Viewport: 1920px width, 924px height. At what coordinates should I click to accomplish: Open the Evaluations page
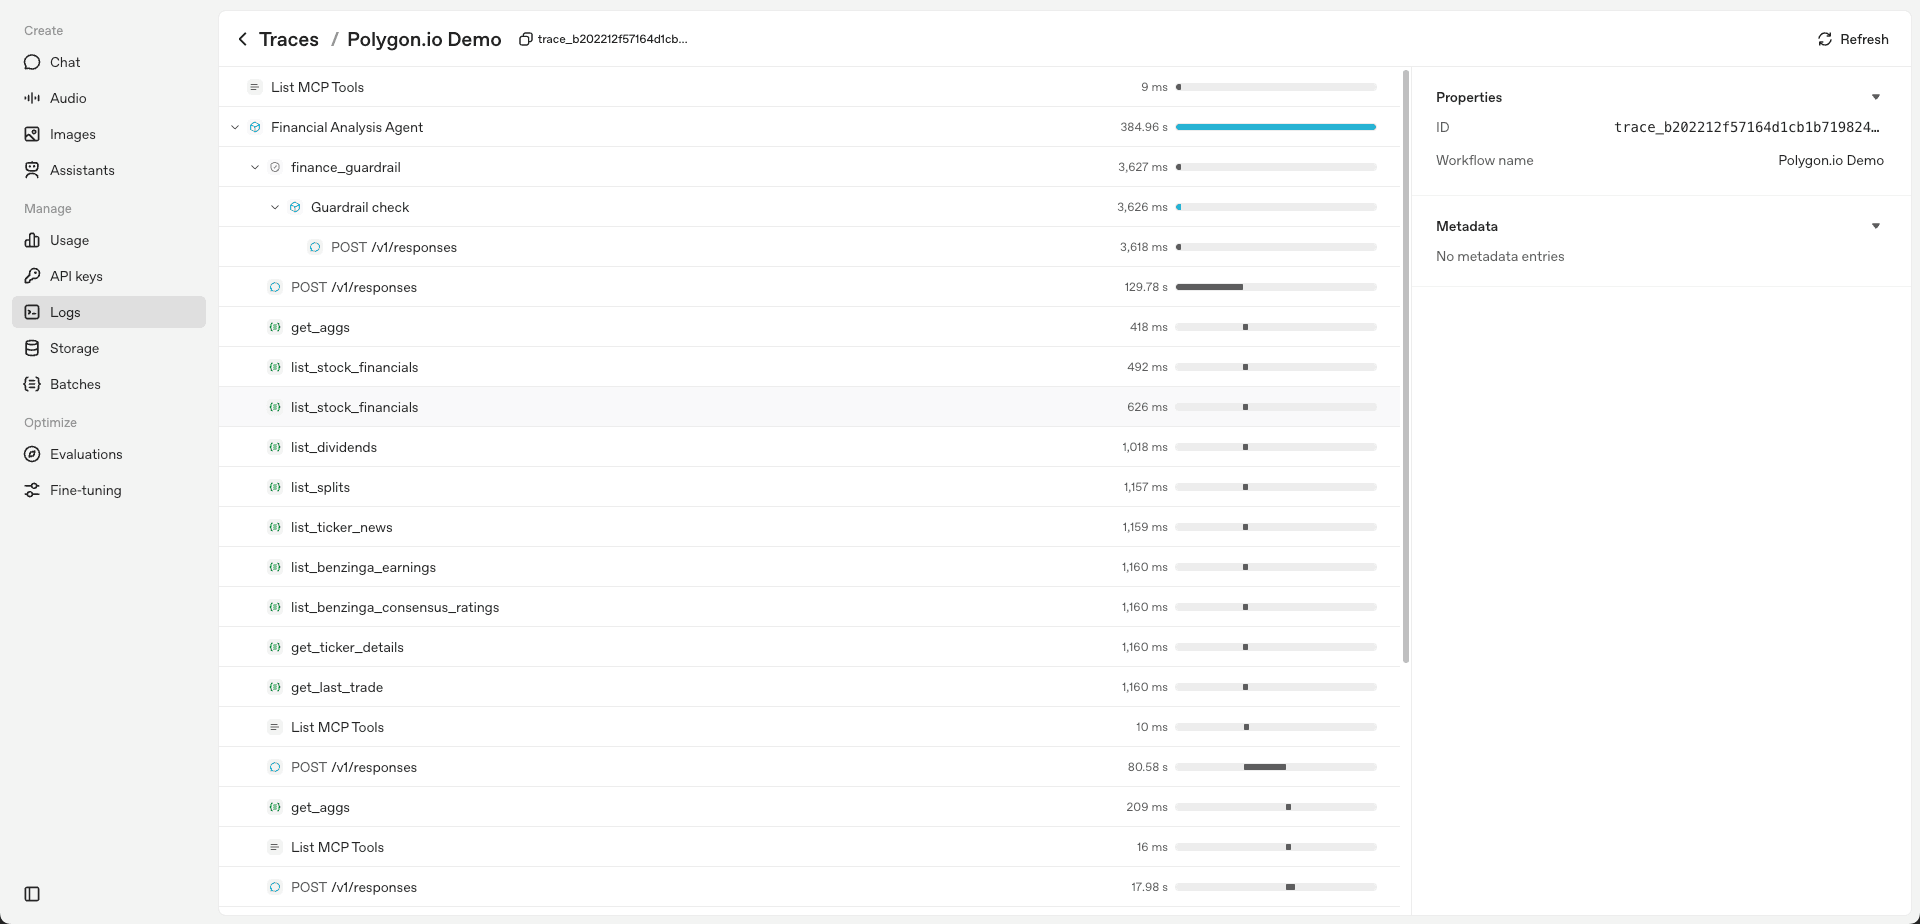tap(86, 454)
